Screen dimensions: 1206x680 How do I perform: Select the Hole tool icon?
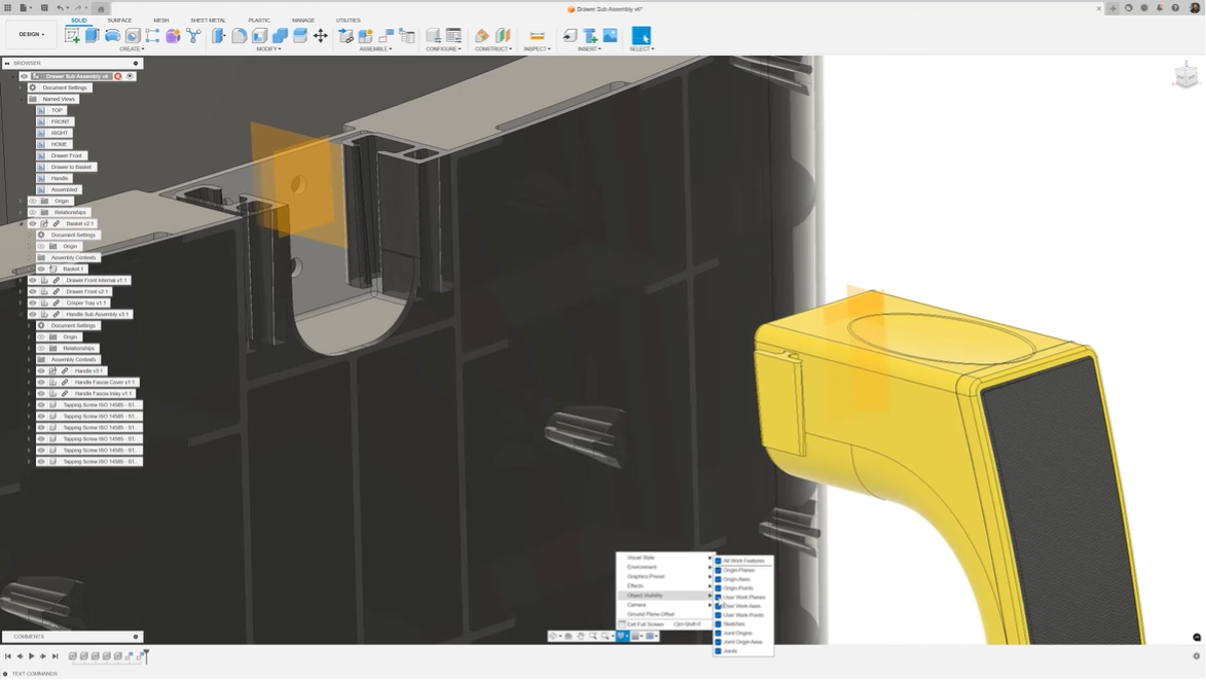click(x=132, y=36)
